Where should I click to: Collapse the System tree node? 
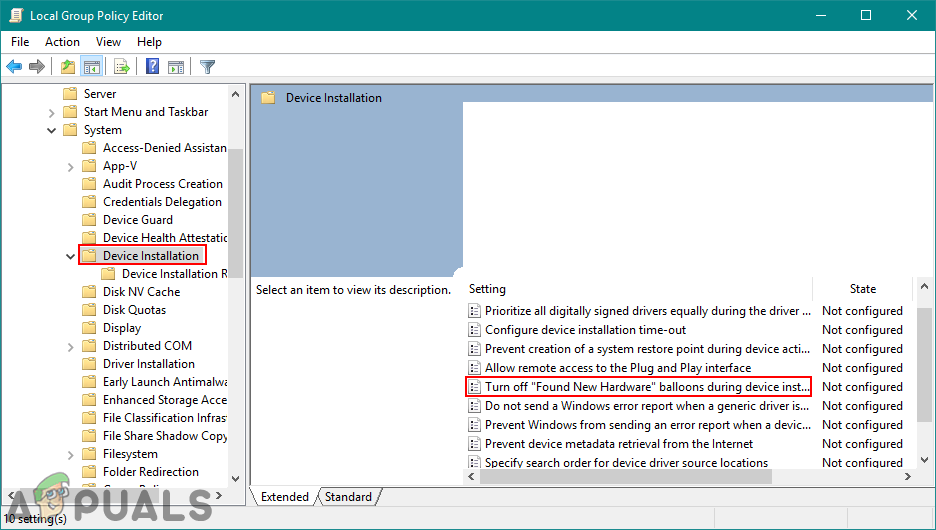point(51,130)
